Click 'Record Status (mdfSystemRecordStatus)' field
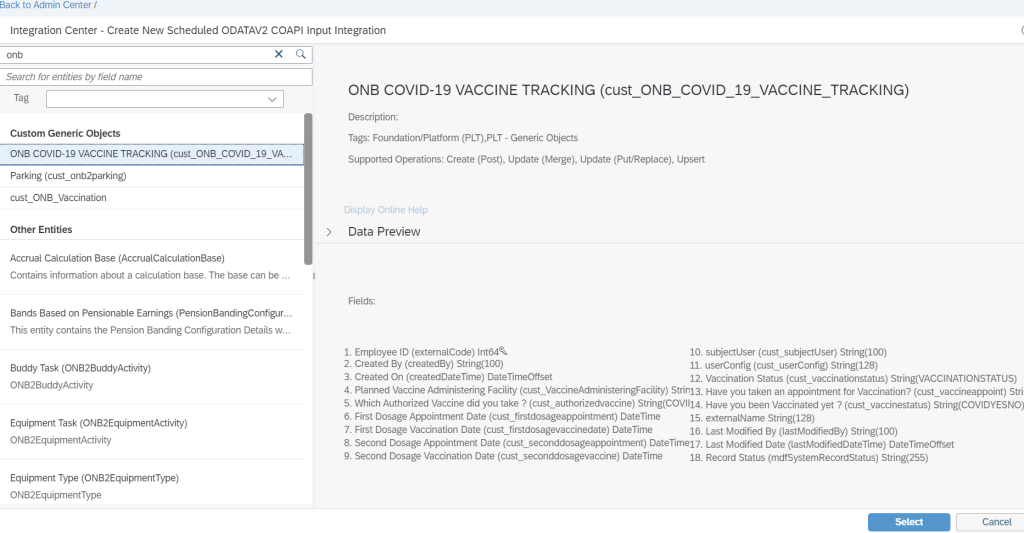 pyautogui.click(x=808, y=458)
